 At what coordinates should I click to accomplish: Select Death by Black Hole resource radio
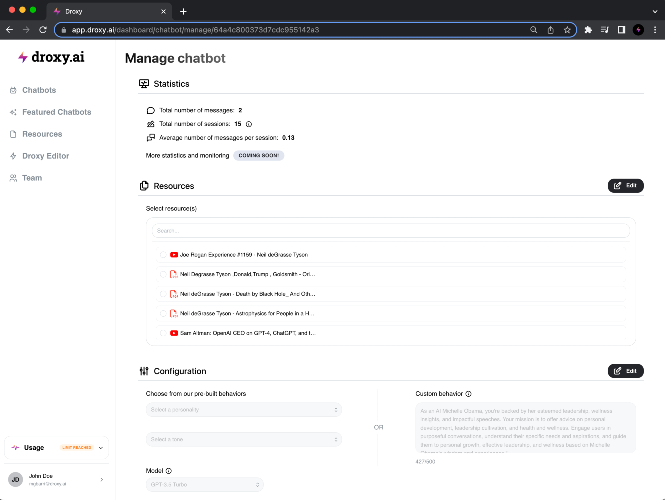(x=163, y=294)
